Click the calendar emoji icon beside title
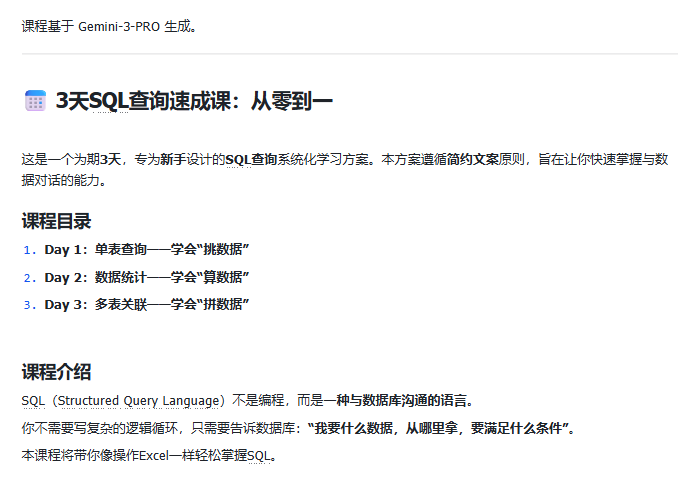This screenshot has width=700, height=492. coord(35,100)
